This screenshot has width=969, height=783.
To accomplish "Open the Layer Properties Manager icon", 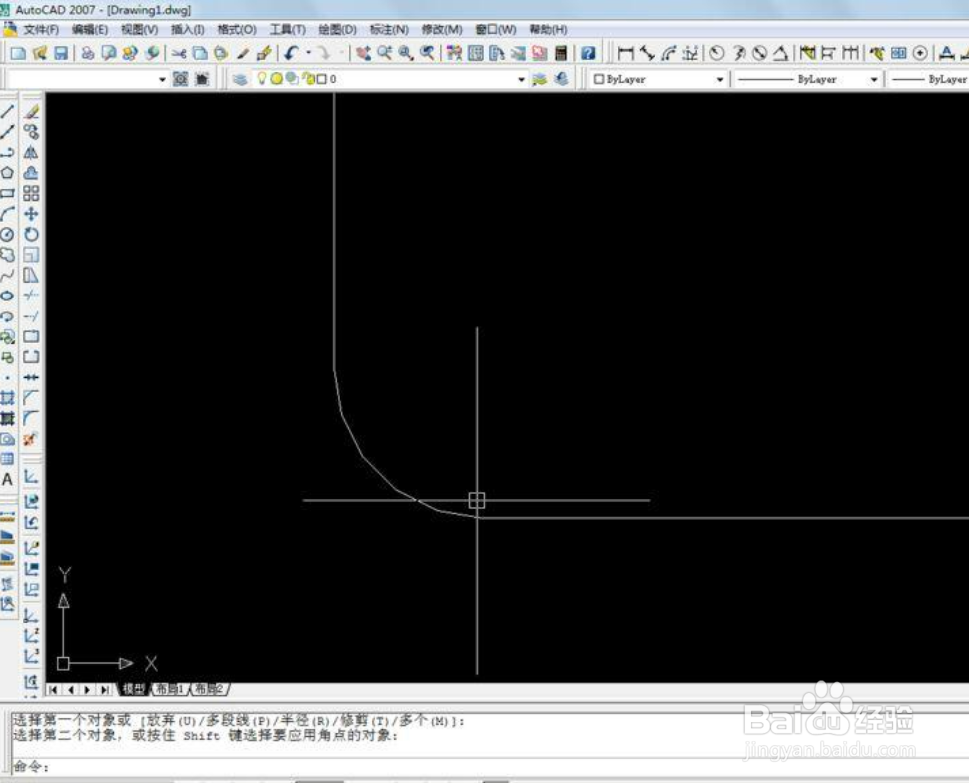I will click(x=240, y=79).
